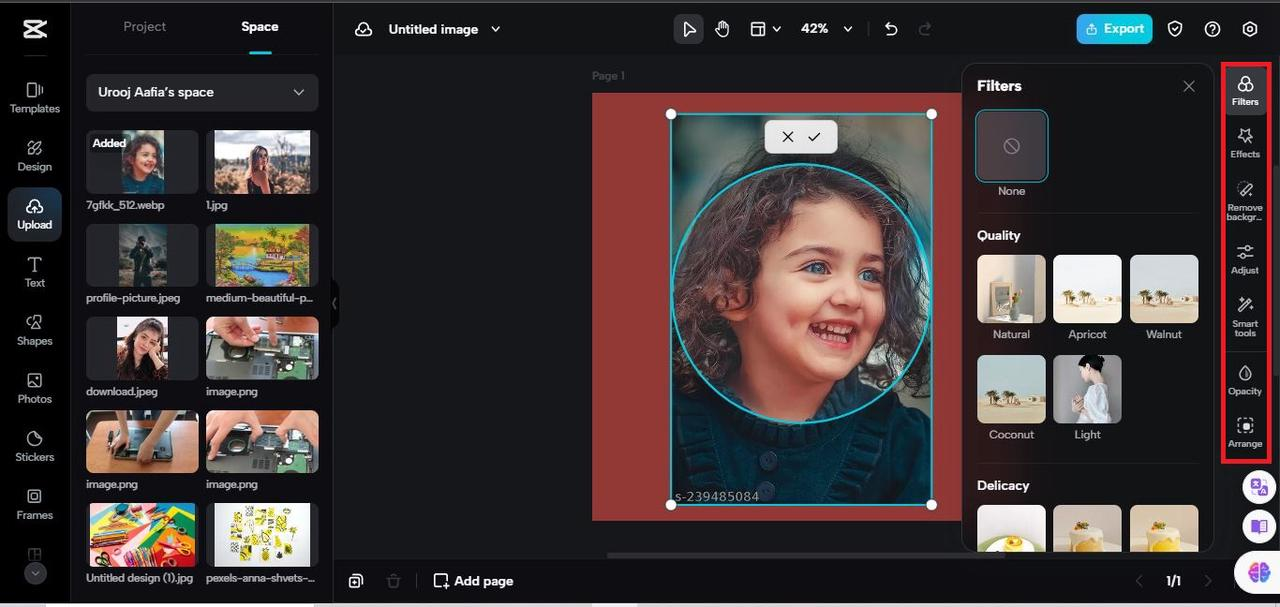Open the Text tool panel
The image size is (1280, 607).
pos(34,272)
